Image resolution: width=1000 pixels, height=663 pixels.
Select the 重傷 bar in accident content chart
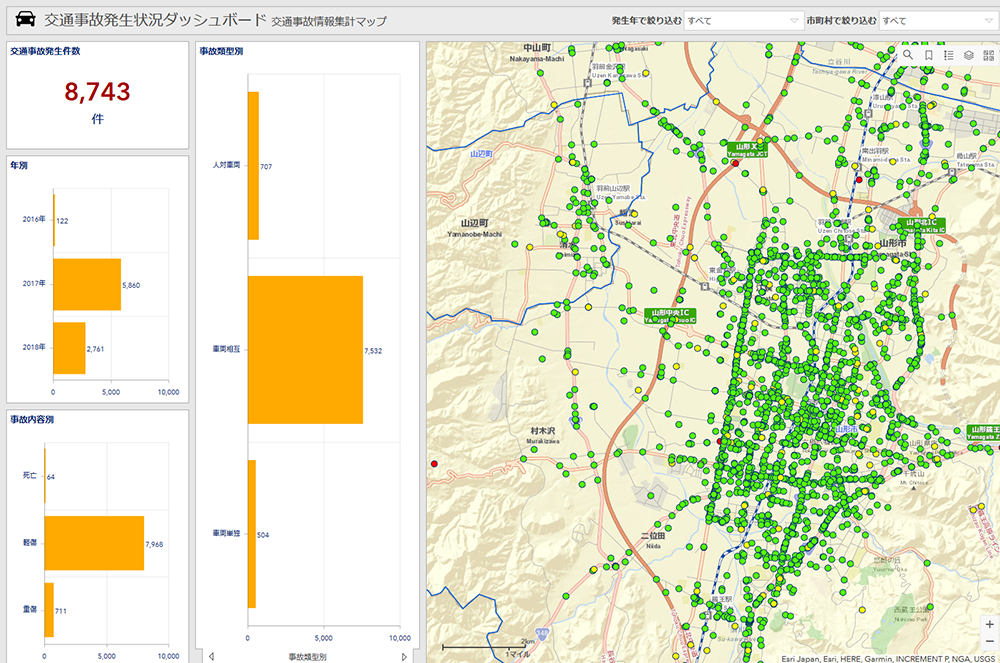coord(49,610)
